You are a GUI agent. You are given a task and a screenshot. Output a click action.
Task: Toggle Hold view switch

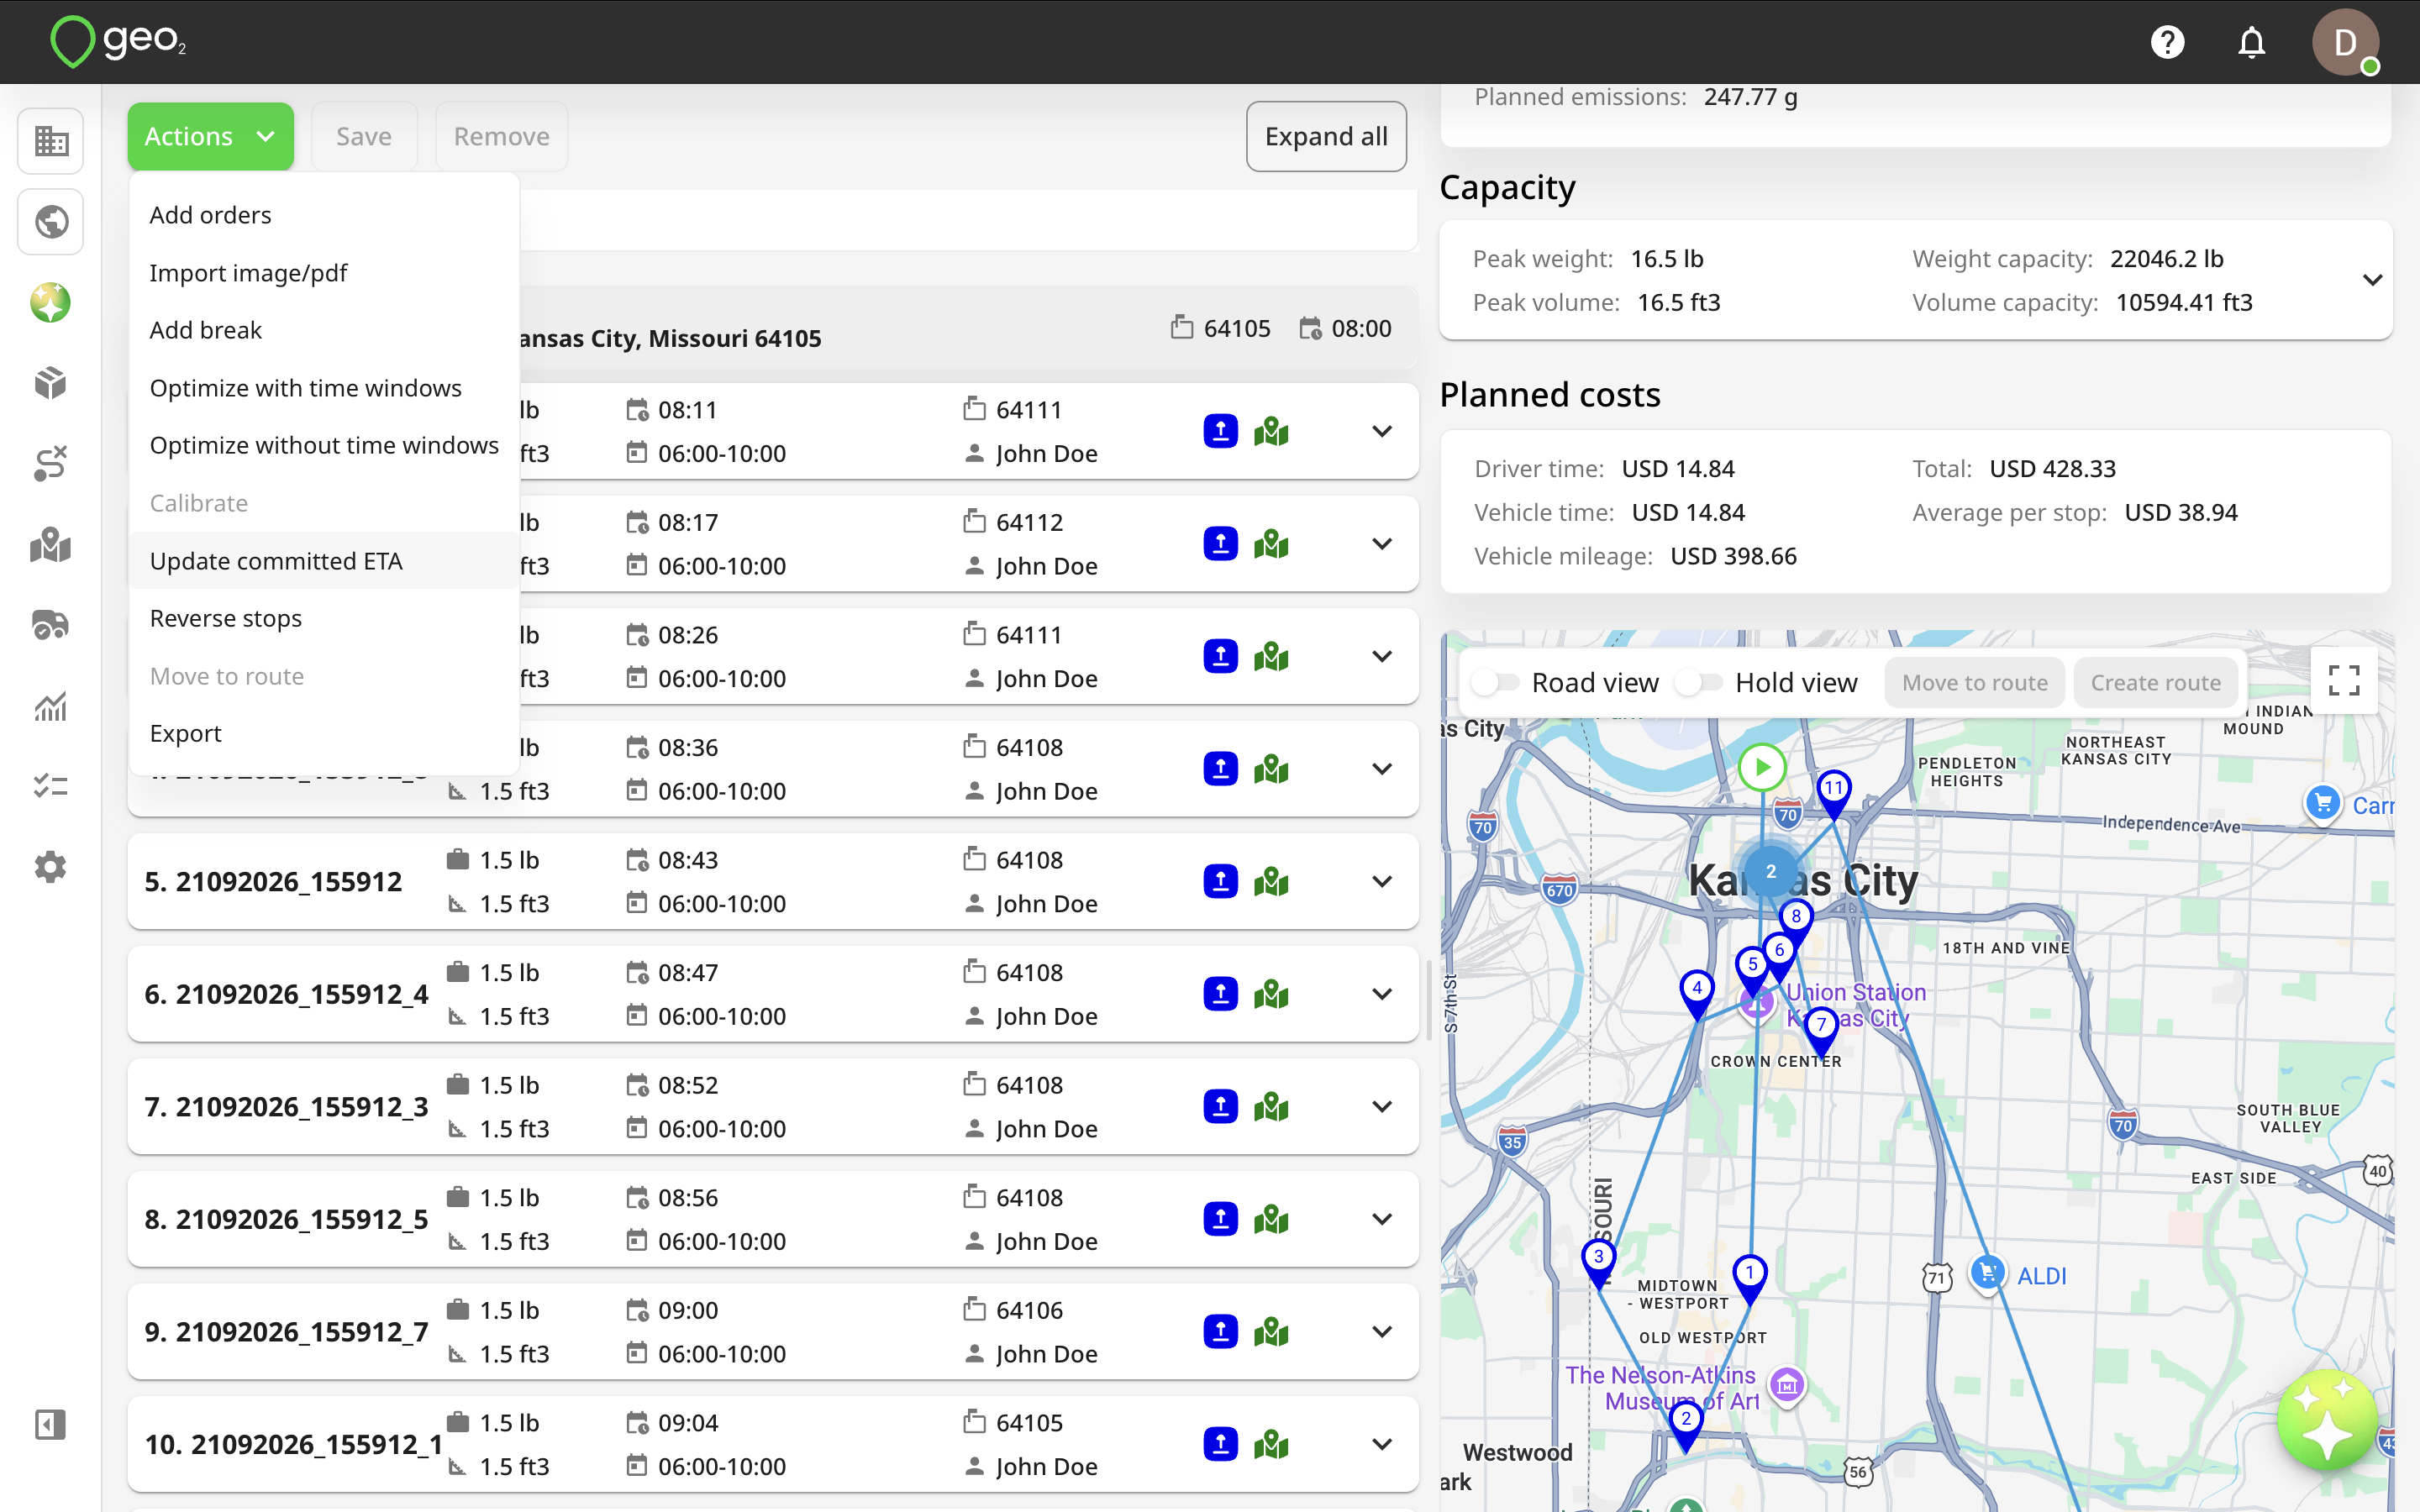(x=1699, y=683)
